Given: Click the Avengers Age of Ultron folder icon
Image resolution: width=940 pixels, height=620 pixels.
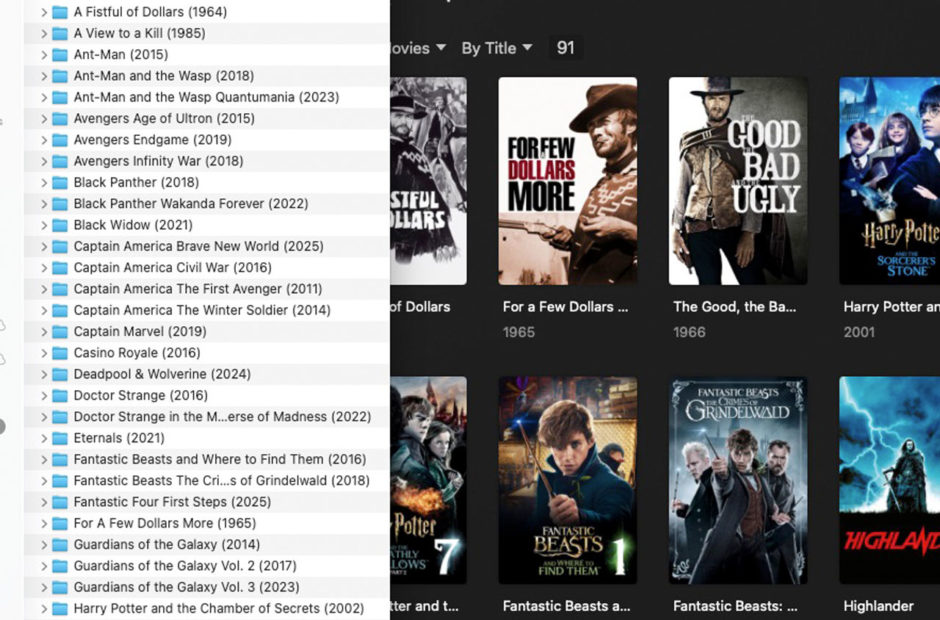Looking at the screenshot, I should (x=60, y=119).
